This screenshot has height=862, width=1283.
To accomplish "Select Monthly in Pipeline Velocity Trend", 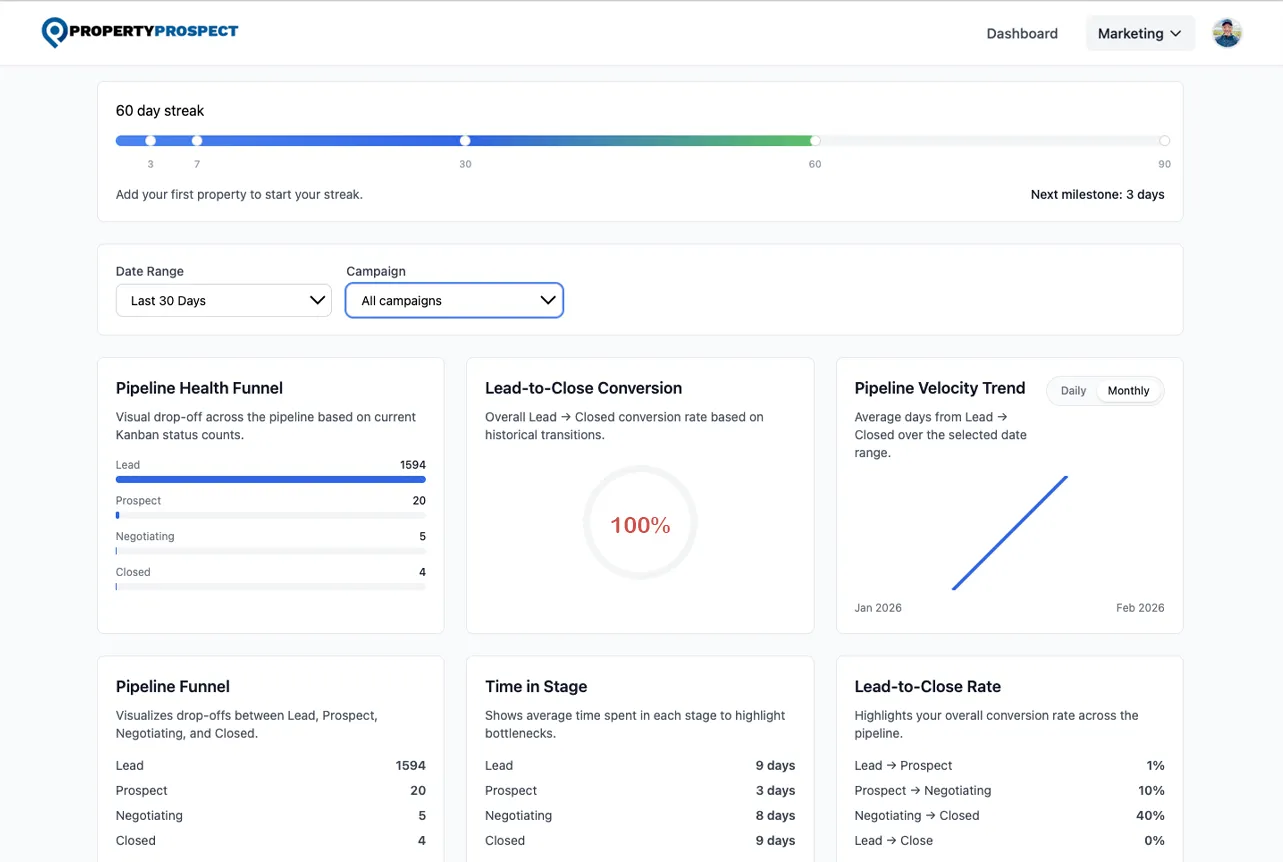I will pos(1128,390).
